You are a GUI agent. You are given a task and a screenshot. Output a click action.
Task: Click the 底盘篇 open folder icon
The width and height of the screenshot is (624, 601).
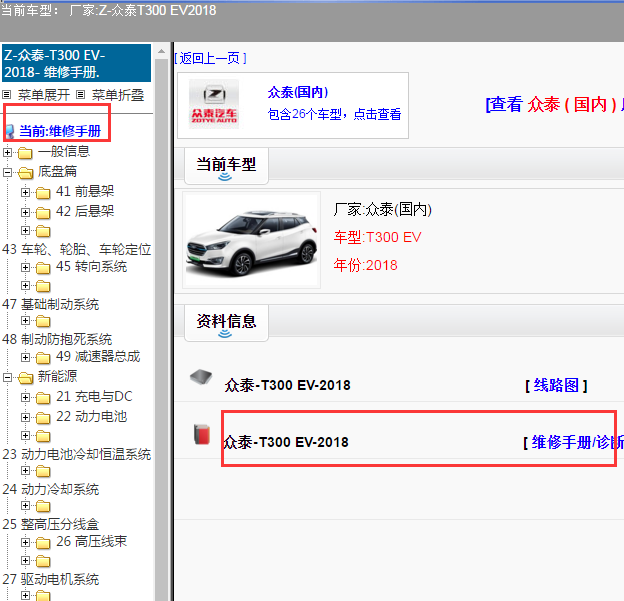coord(25,173)
